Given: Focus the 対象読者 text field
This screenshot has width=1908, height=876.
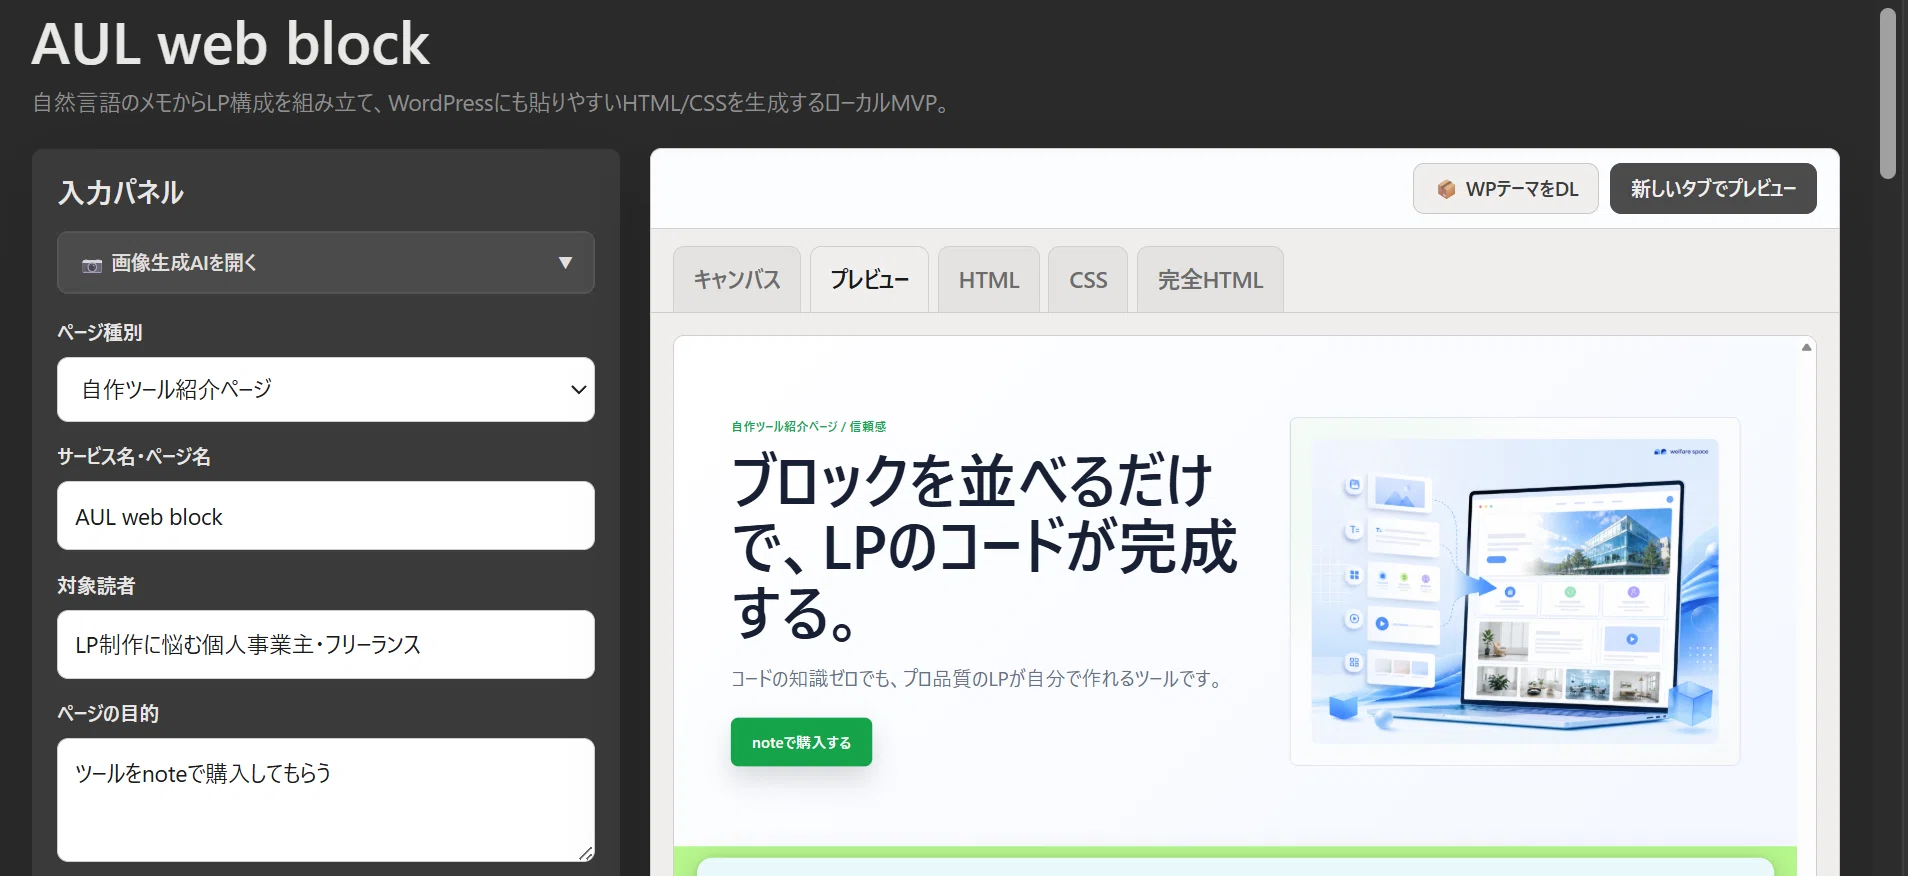Looking at the screenshot, I should coord(326,644).
